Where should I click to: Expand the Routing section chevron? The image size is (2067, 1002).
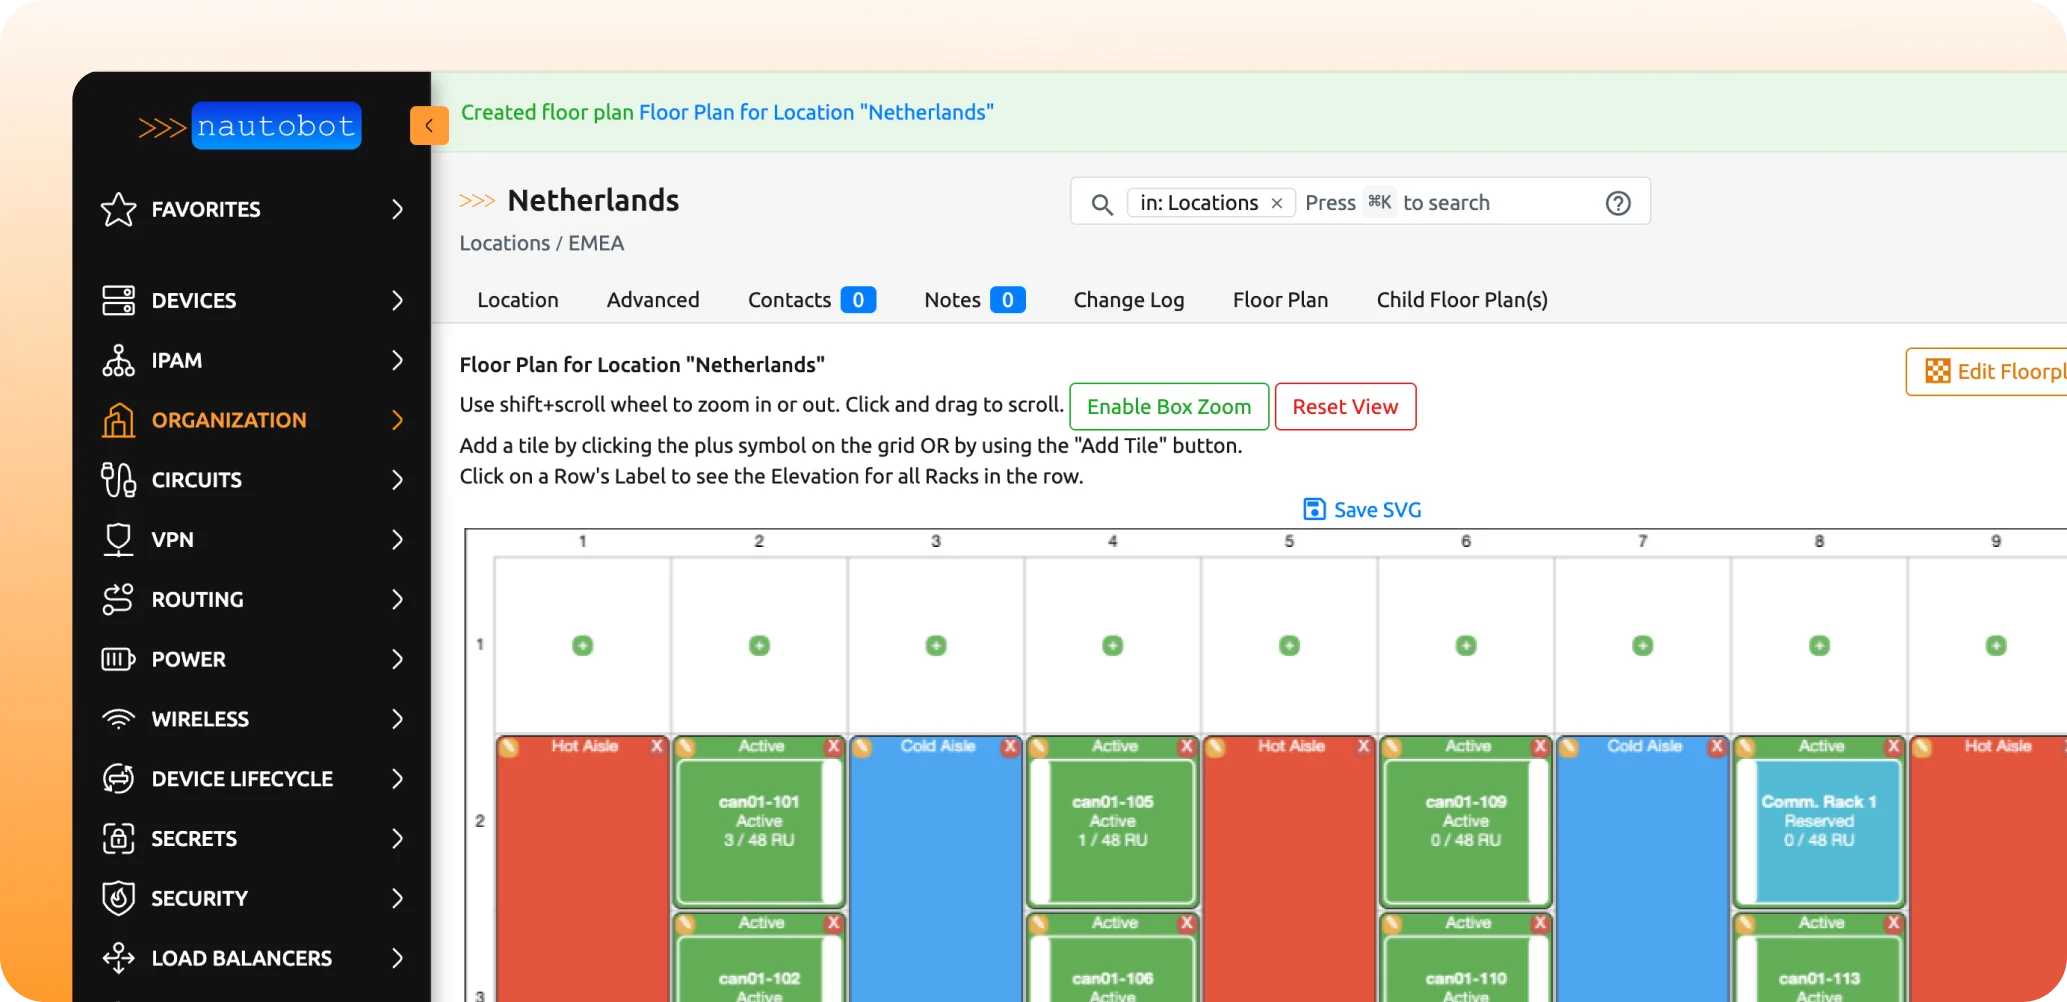(397, 599)
